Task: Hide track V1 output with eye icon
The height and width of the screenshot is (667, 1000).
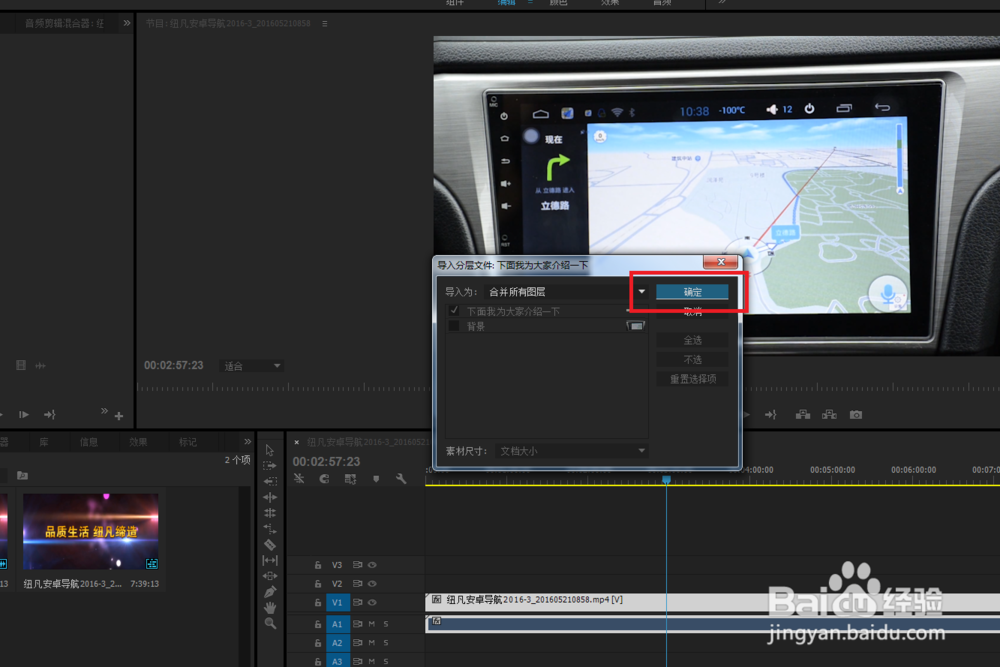Action: [372, 603]
